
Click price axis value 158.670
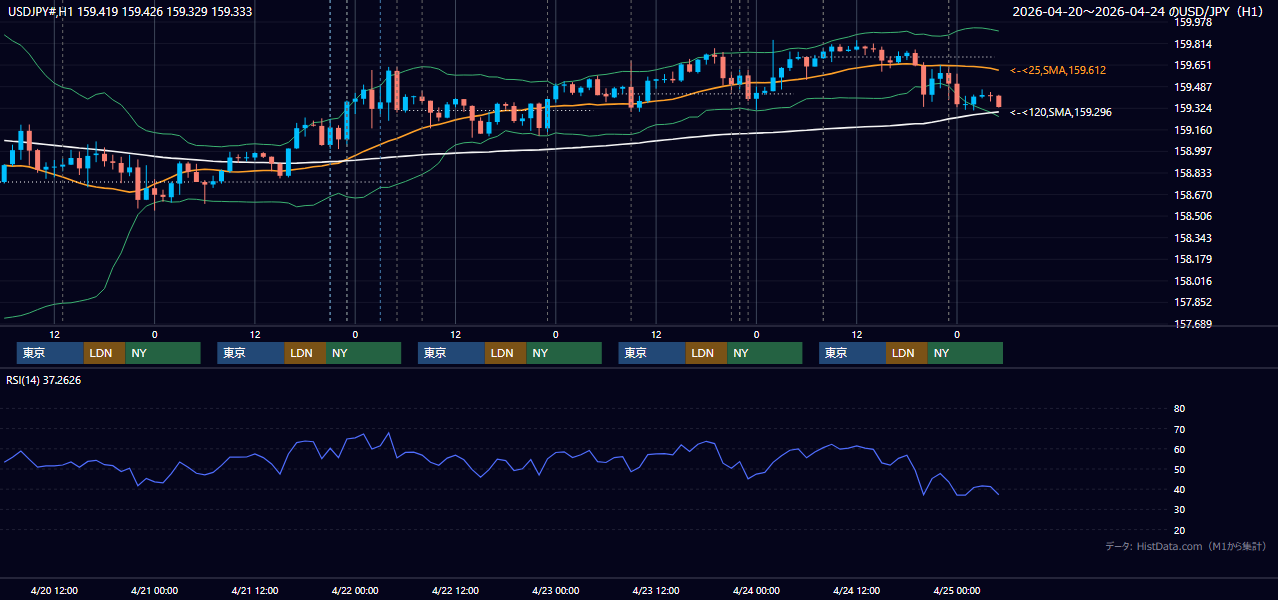point(1193,195)
